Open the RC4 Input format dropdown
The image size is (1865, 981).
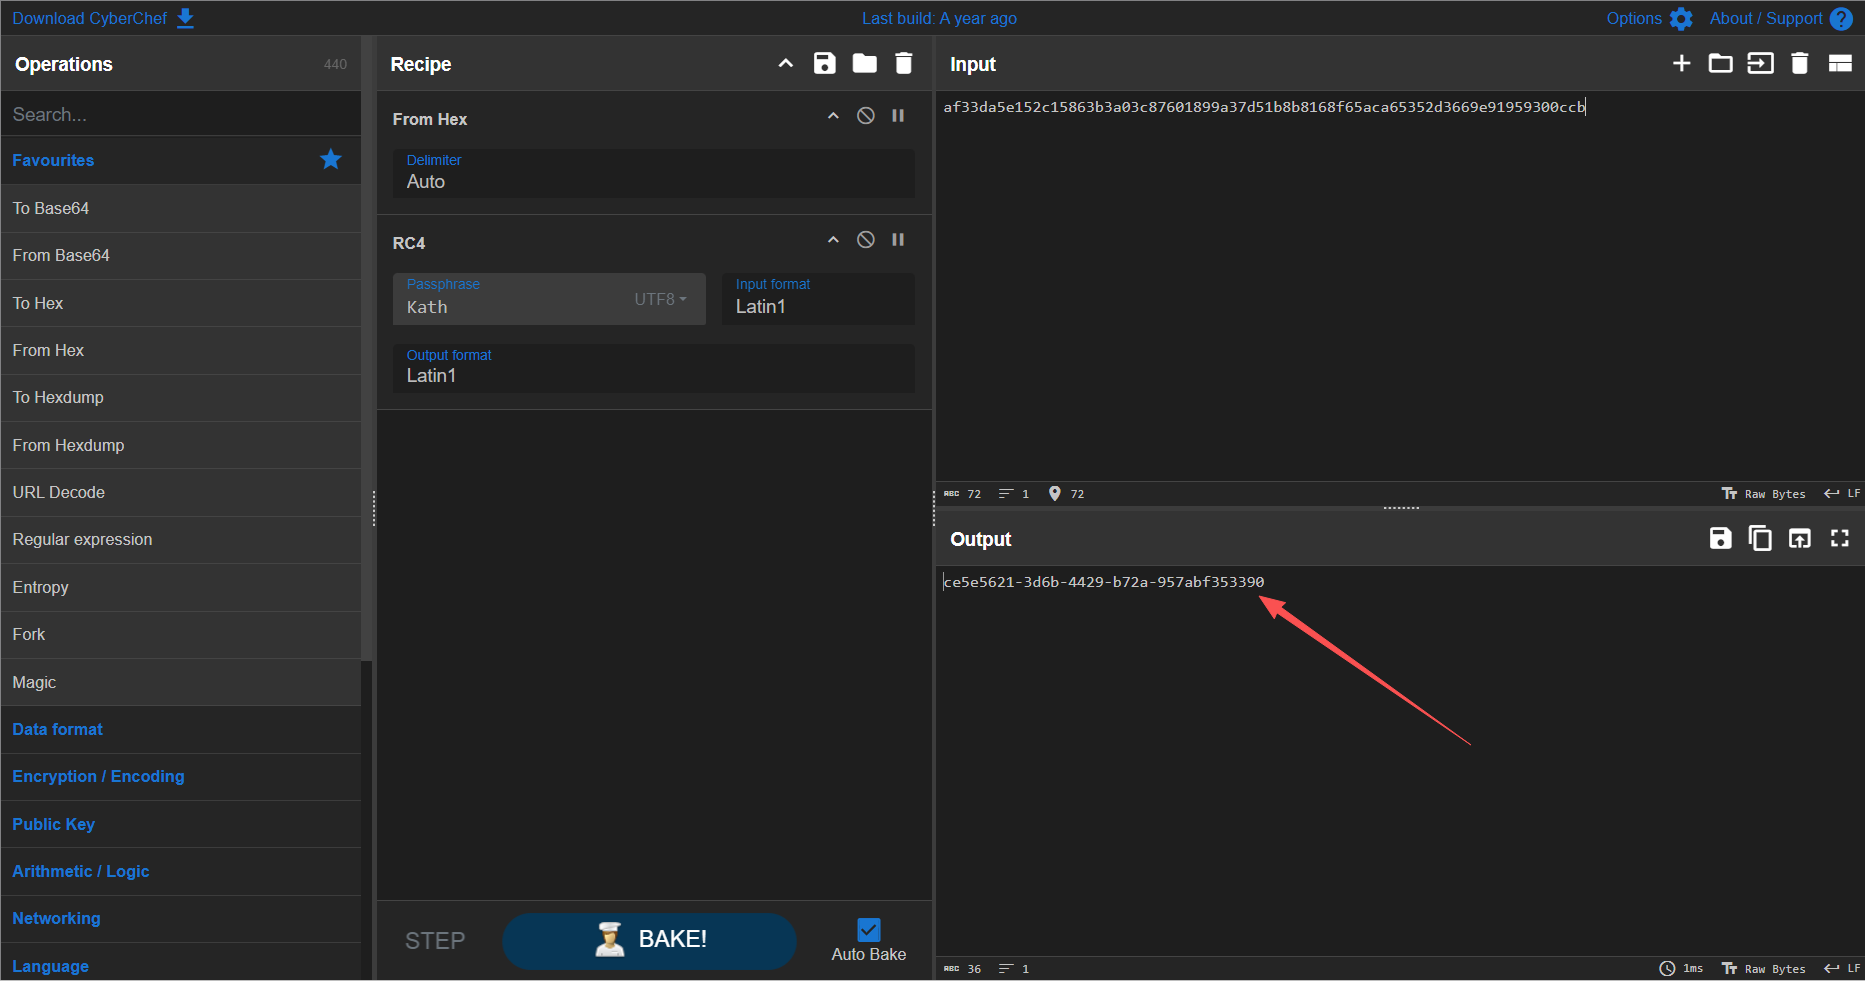[x=817, y=299]
